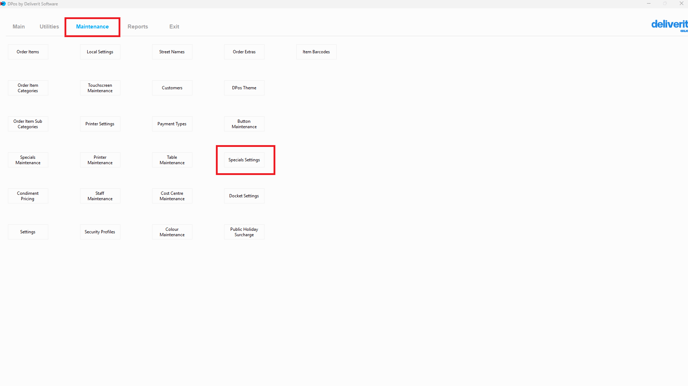Open Local Settings
Viewport: 688px width, 386px height.
click(100, 52)
